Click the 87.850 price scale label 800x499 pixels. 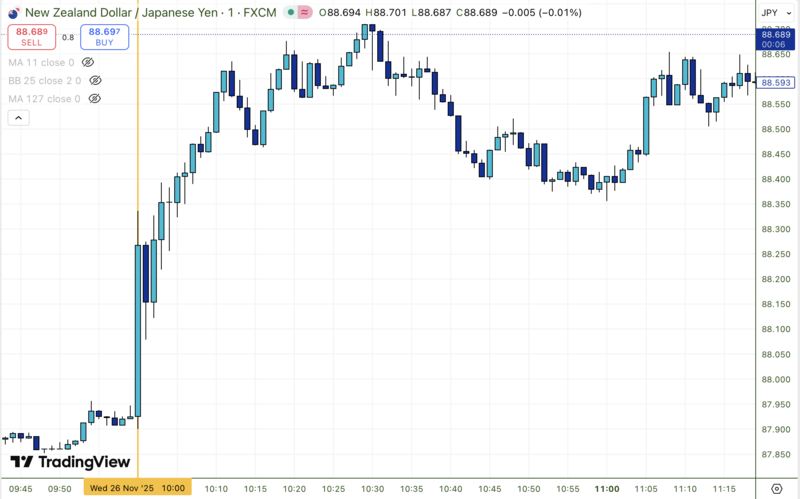pos(776,455)
